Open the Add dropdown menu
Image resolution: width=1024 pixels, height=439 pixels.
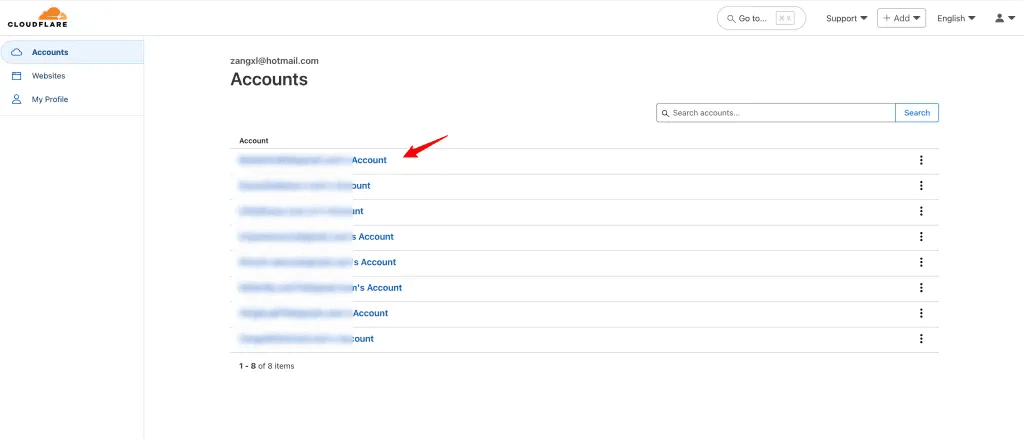901,18
